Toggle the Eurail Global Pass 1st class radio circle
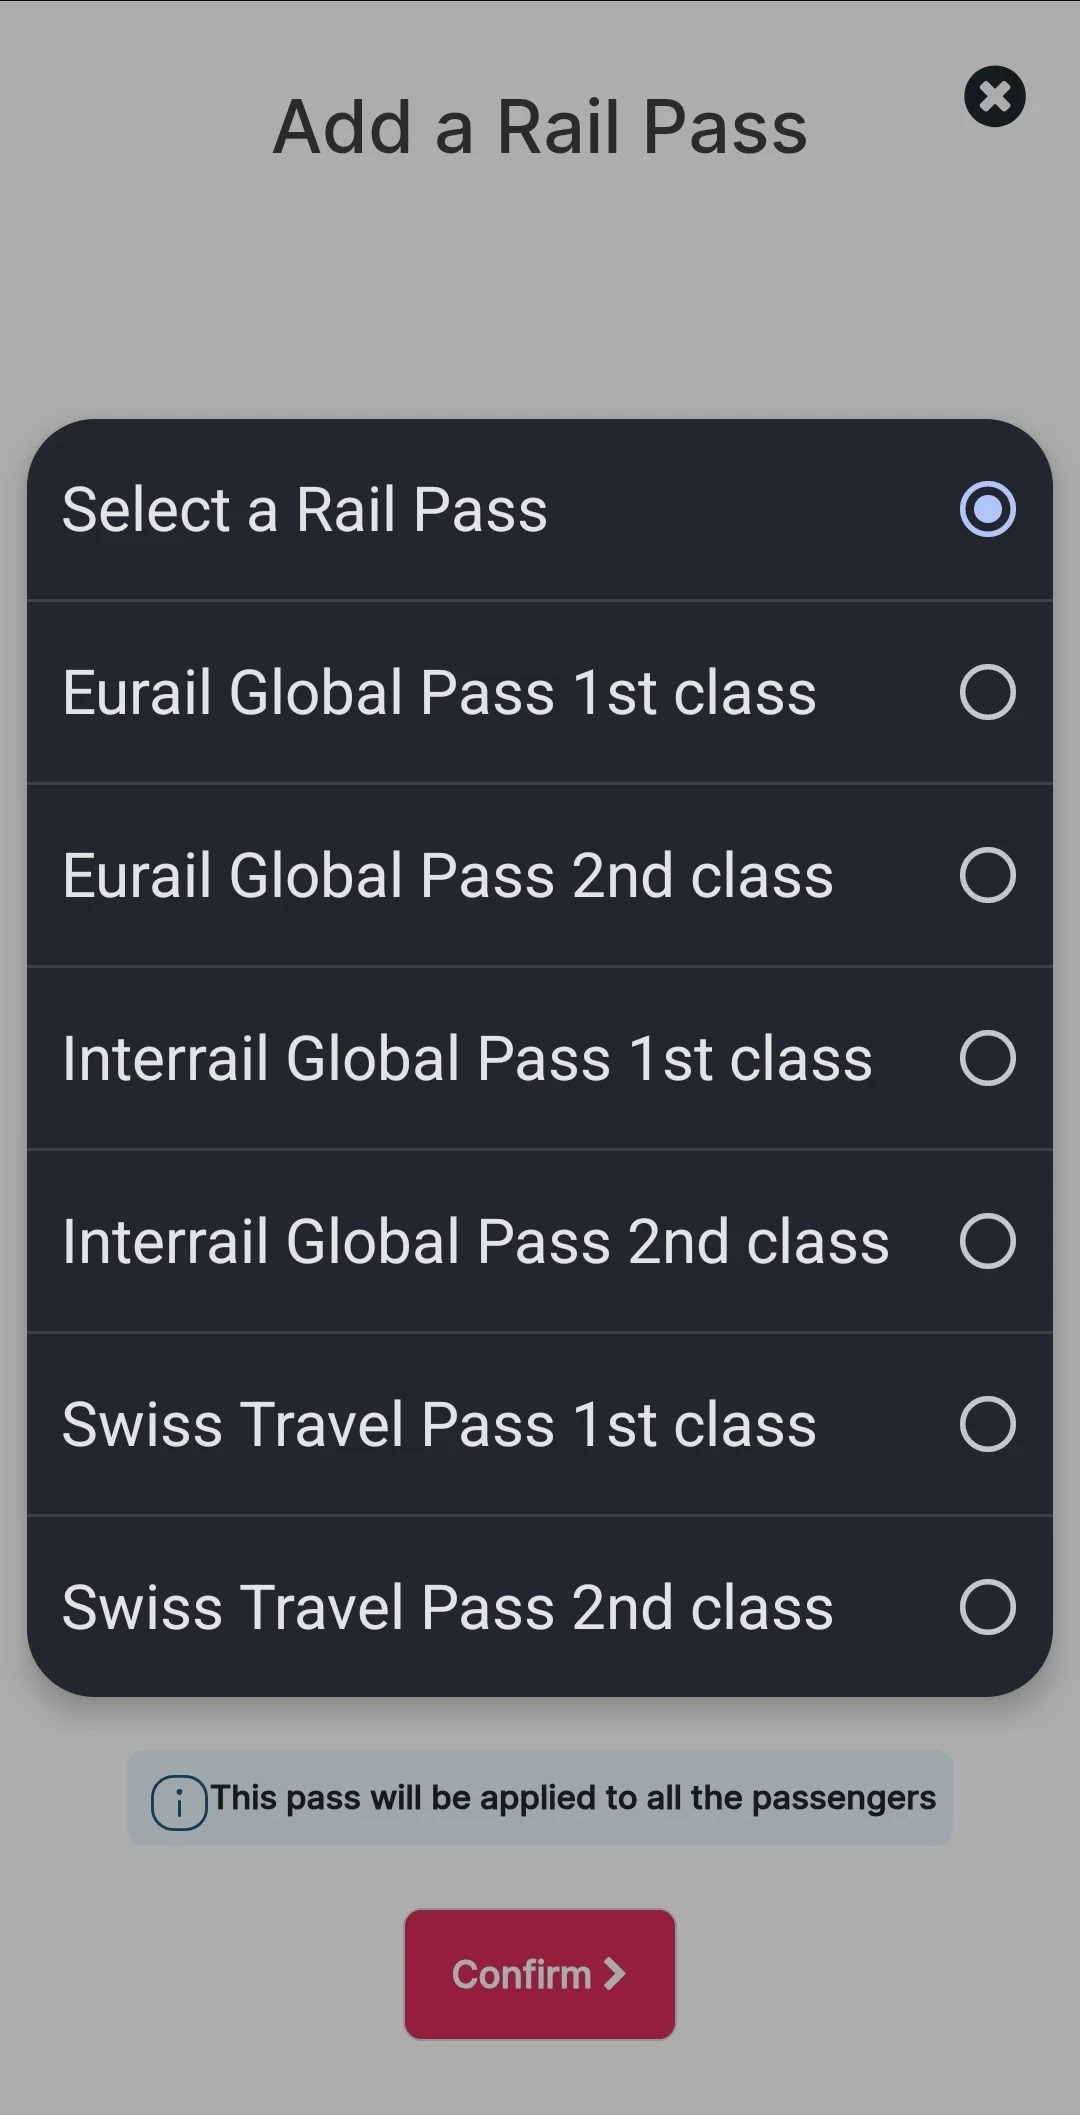 click(x=987, y=692)
